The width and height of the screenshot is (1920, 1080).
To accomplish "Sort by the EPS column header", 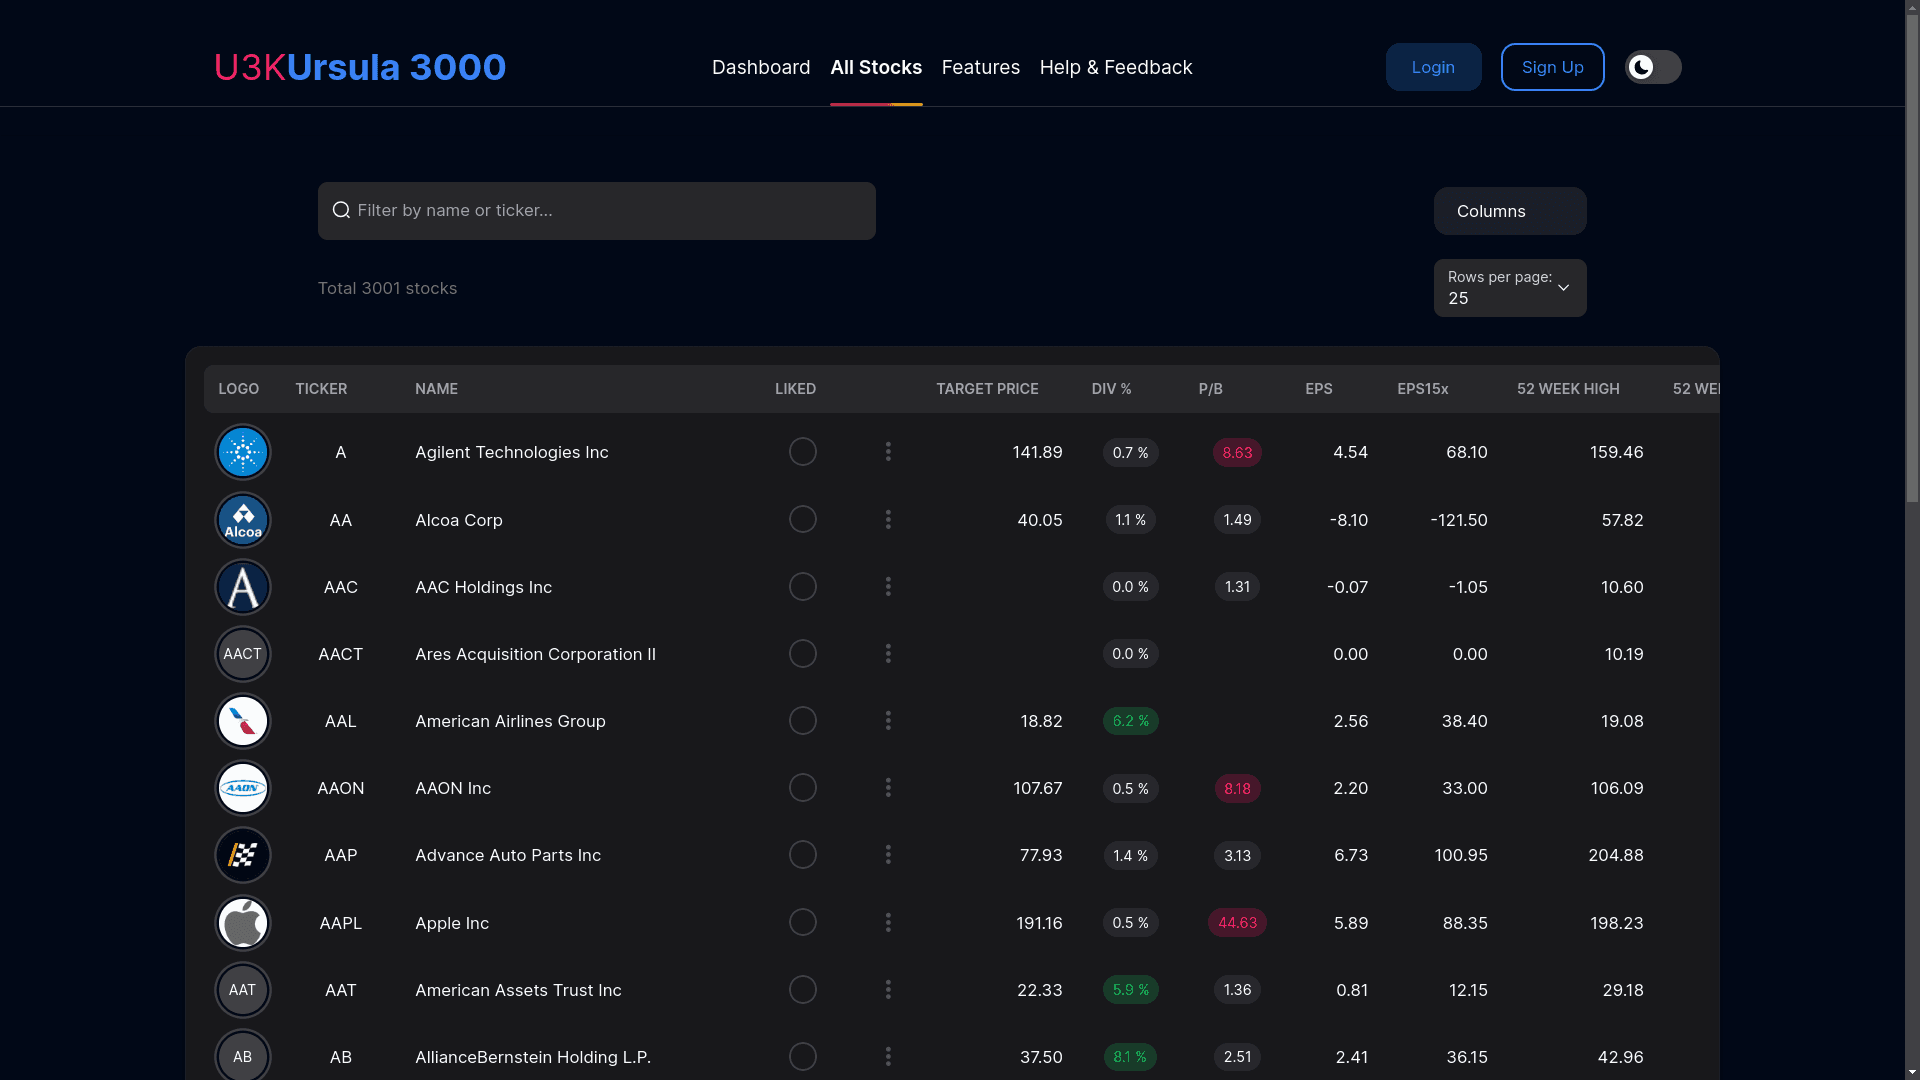I will pyautogui.click(x=1319, y=389).
